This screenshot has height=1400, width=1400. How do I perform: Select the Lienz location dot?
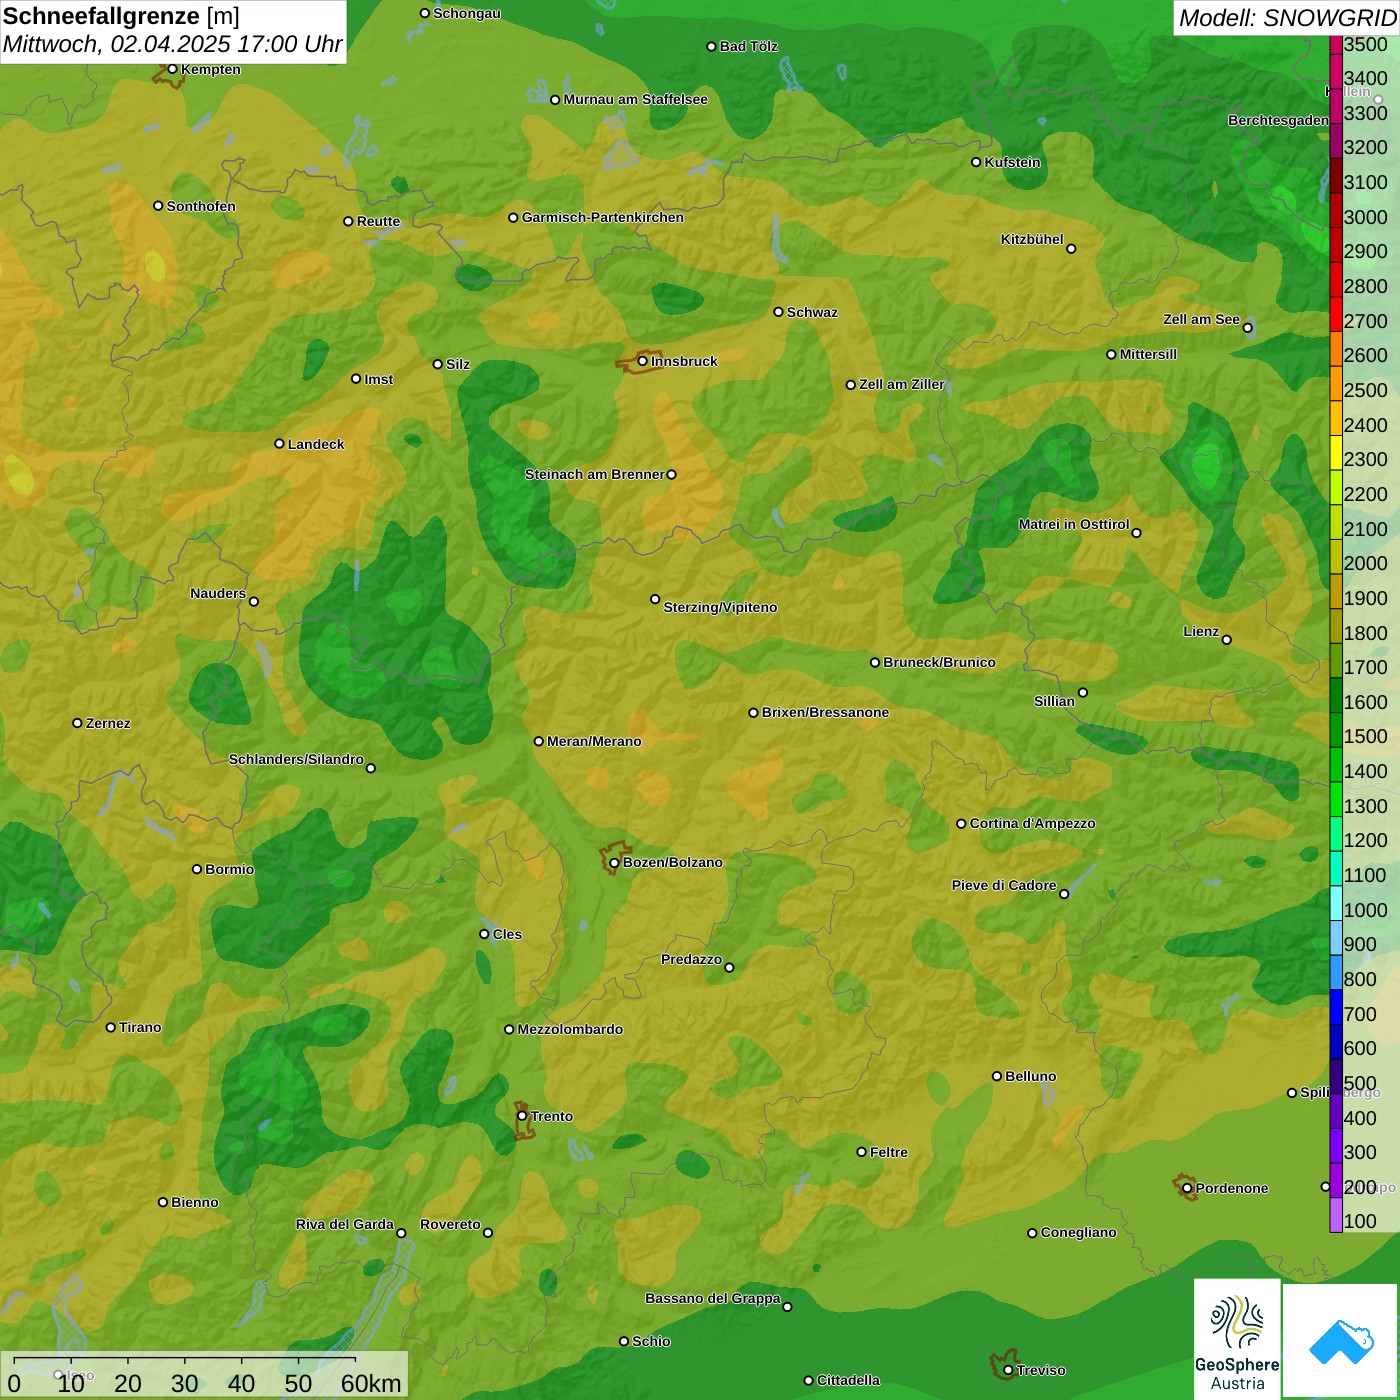click(x=1227, y=640)
